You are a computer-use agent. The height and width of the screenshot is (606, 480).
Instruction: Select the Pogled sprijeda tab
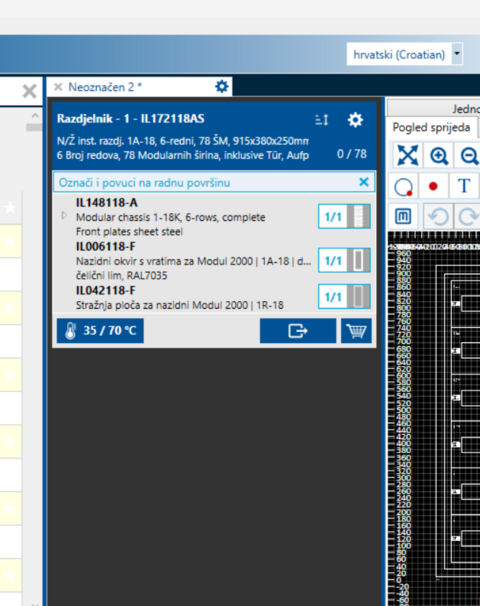coord(431,127)
